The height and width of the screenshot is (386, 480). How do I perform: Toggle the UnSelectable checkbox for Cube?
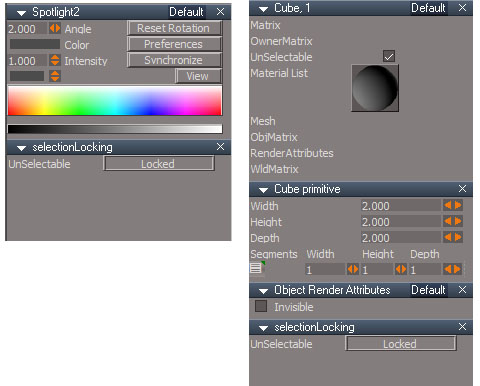[389, 56]
